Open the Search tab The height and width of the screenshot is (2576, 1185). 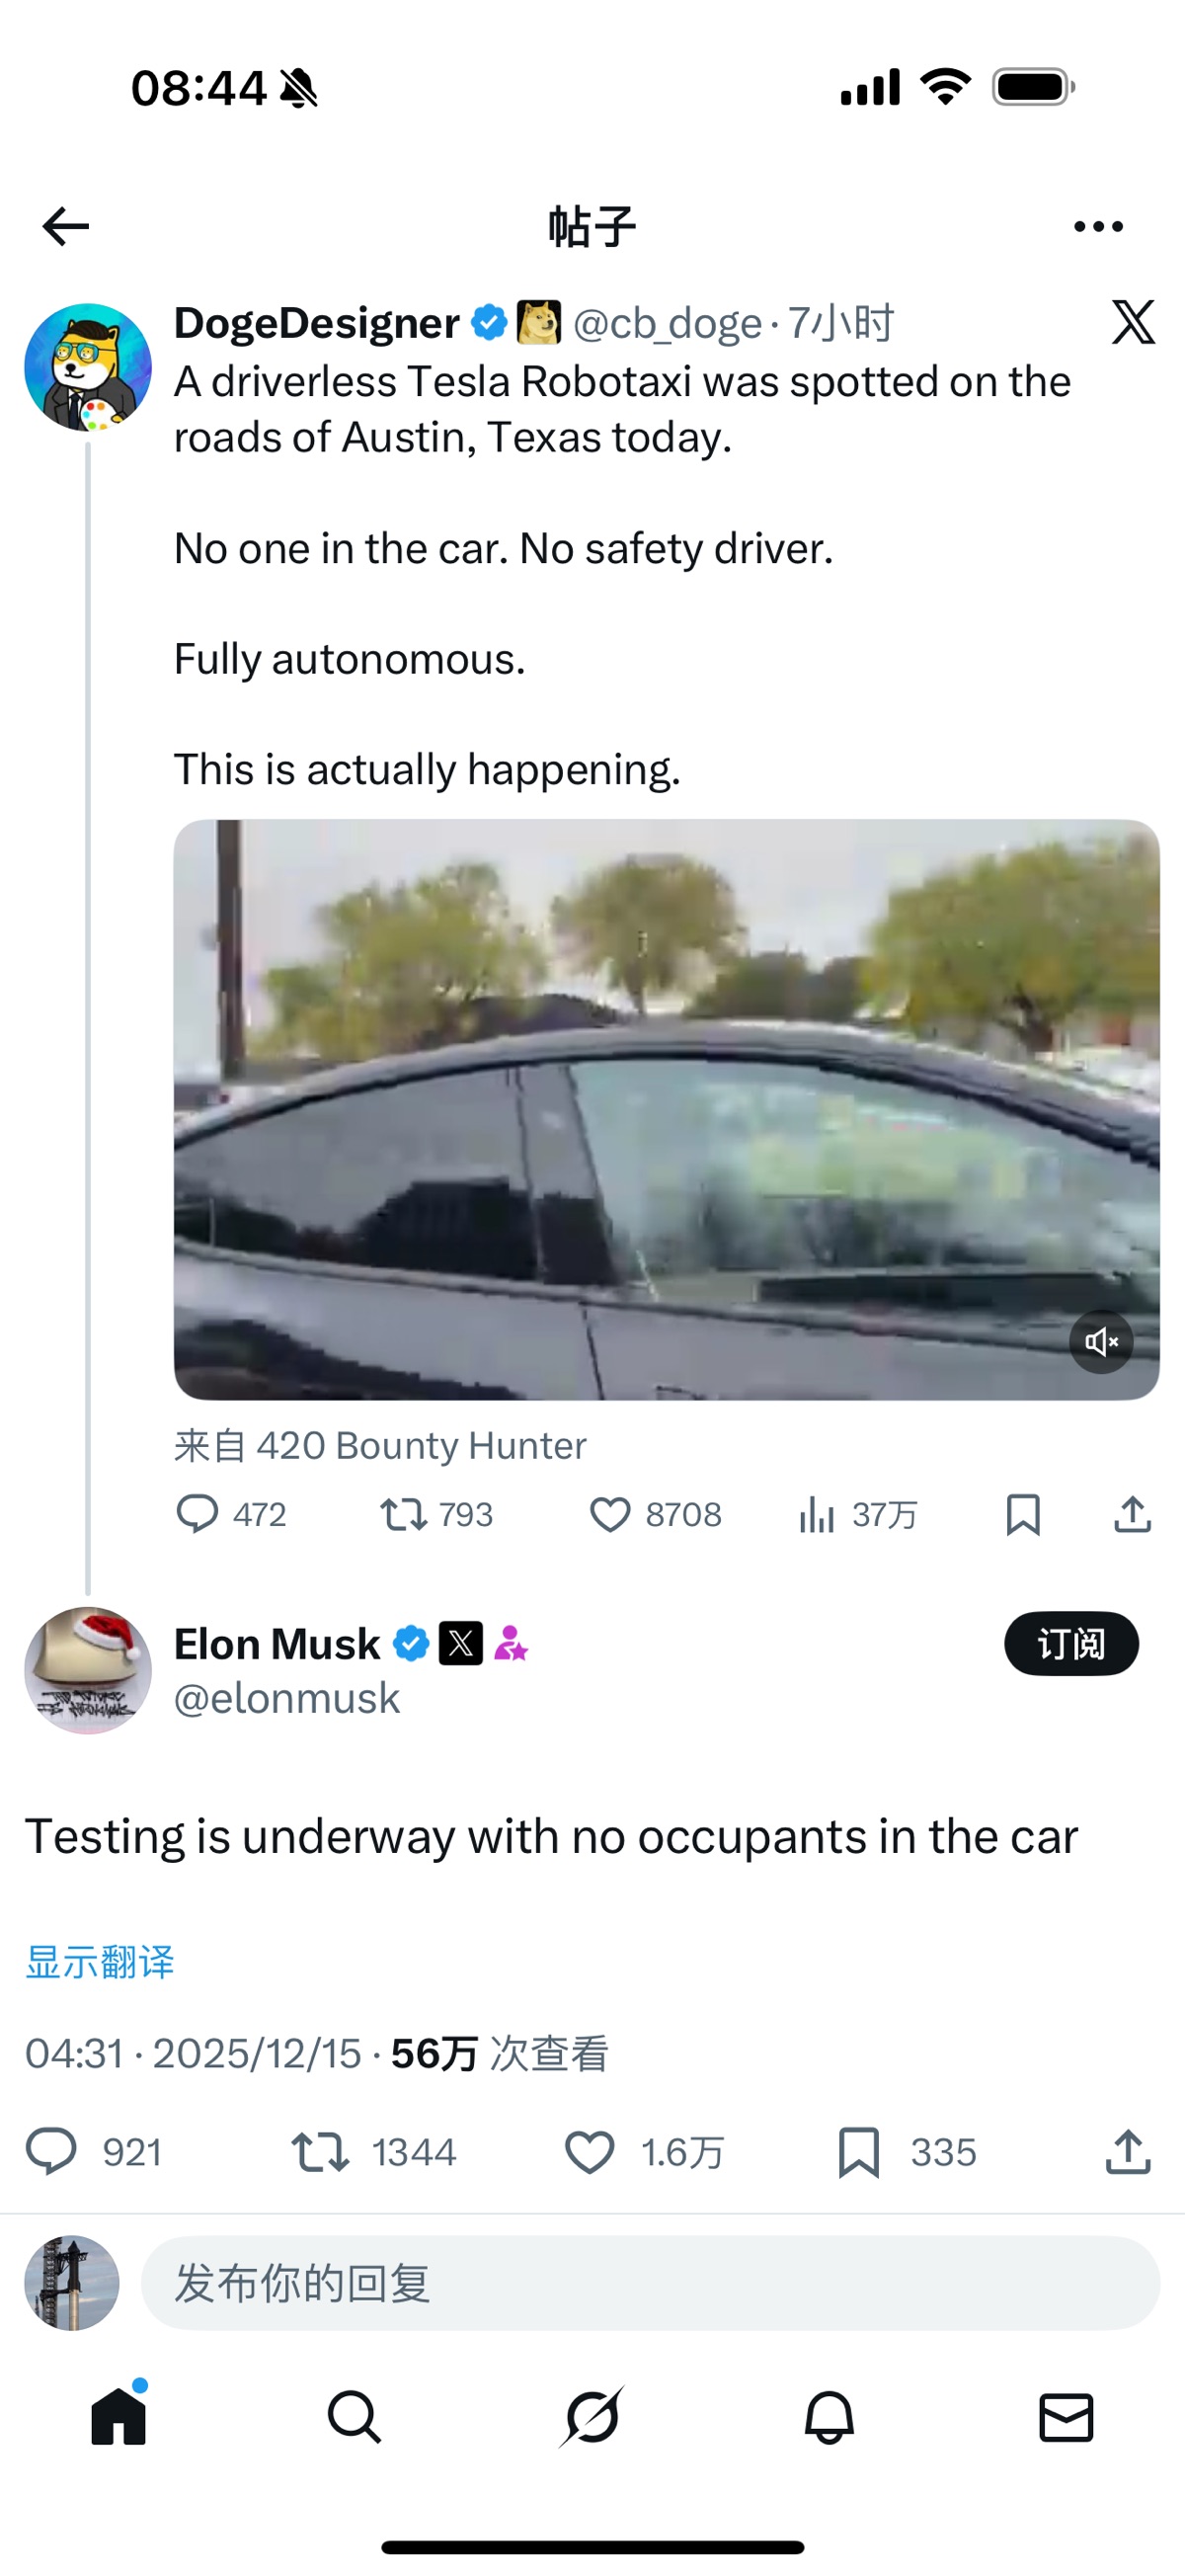pos(355,2417)
